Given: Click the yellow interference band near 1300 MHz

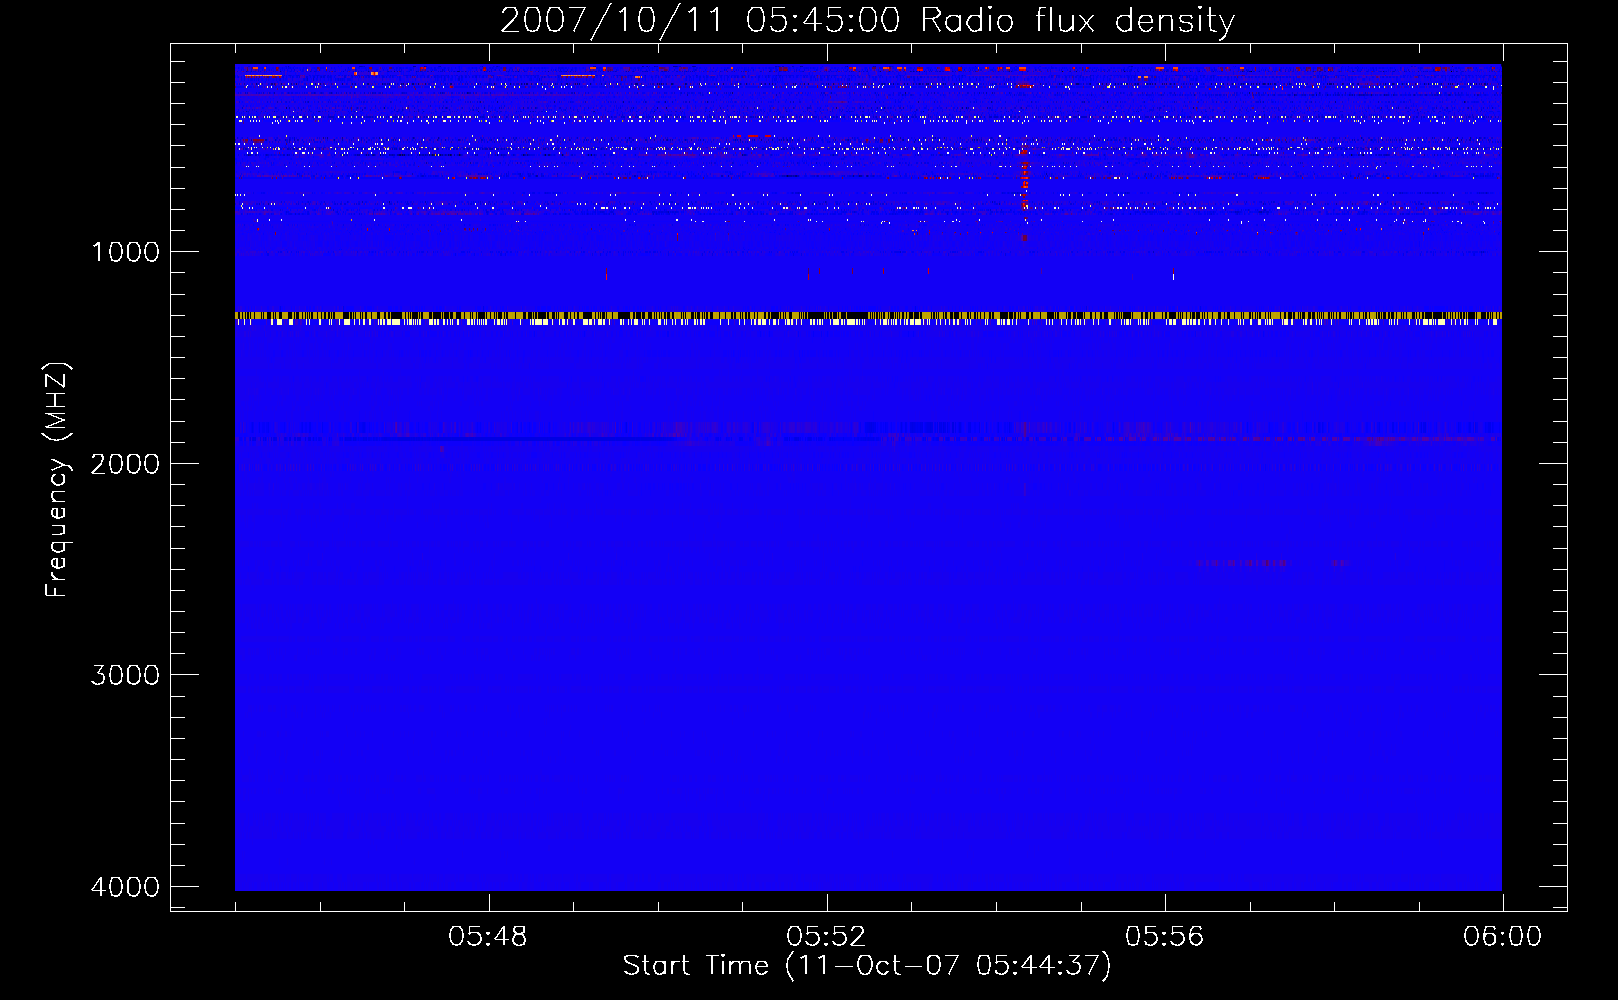Looking at the screenshot, I should click(868, 318).
